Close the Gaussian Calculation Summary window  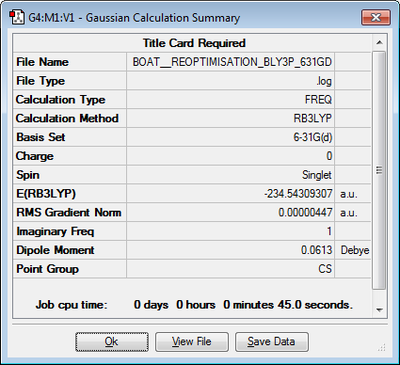376,17
